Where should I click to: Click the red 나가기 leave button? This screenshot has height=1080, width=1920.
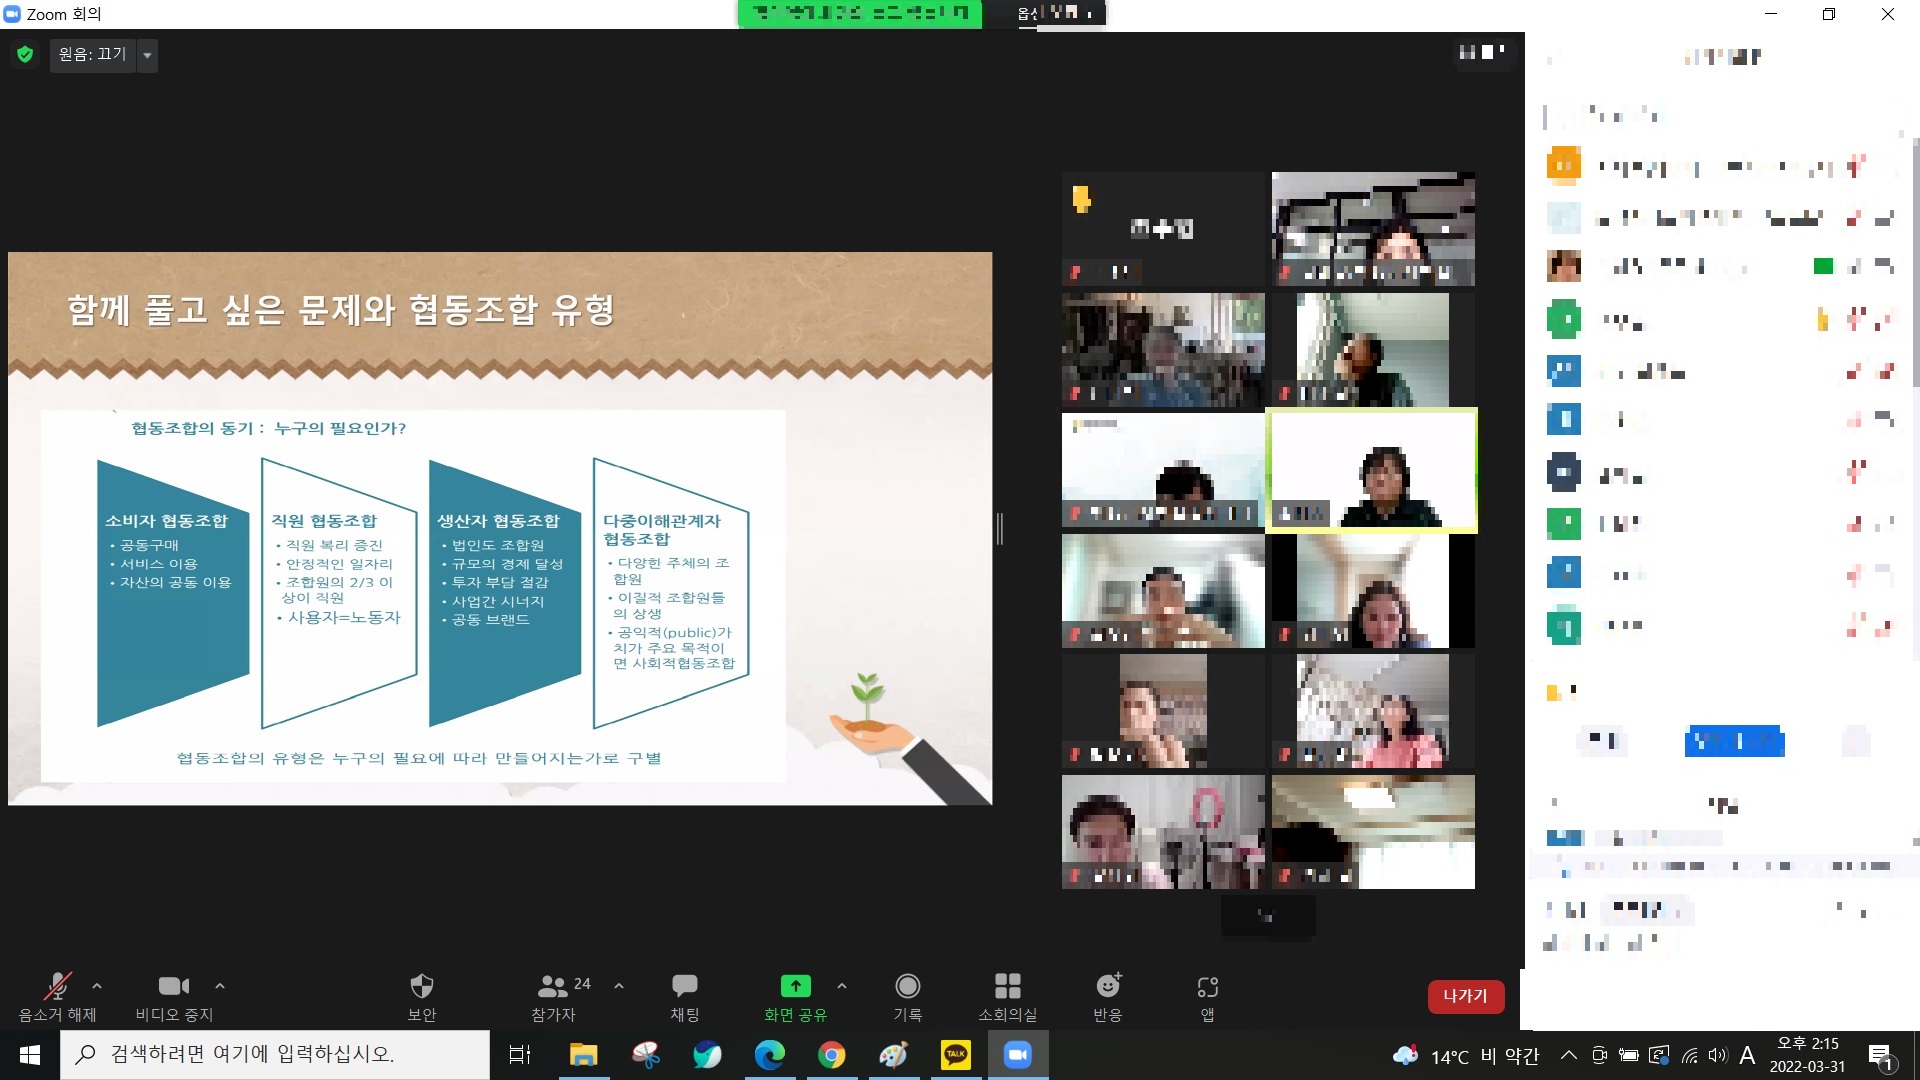tap(1465, 996)
